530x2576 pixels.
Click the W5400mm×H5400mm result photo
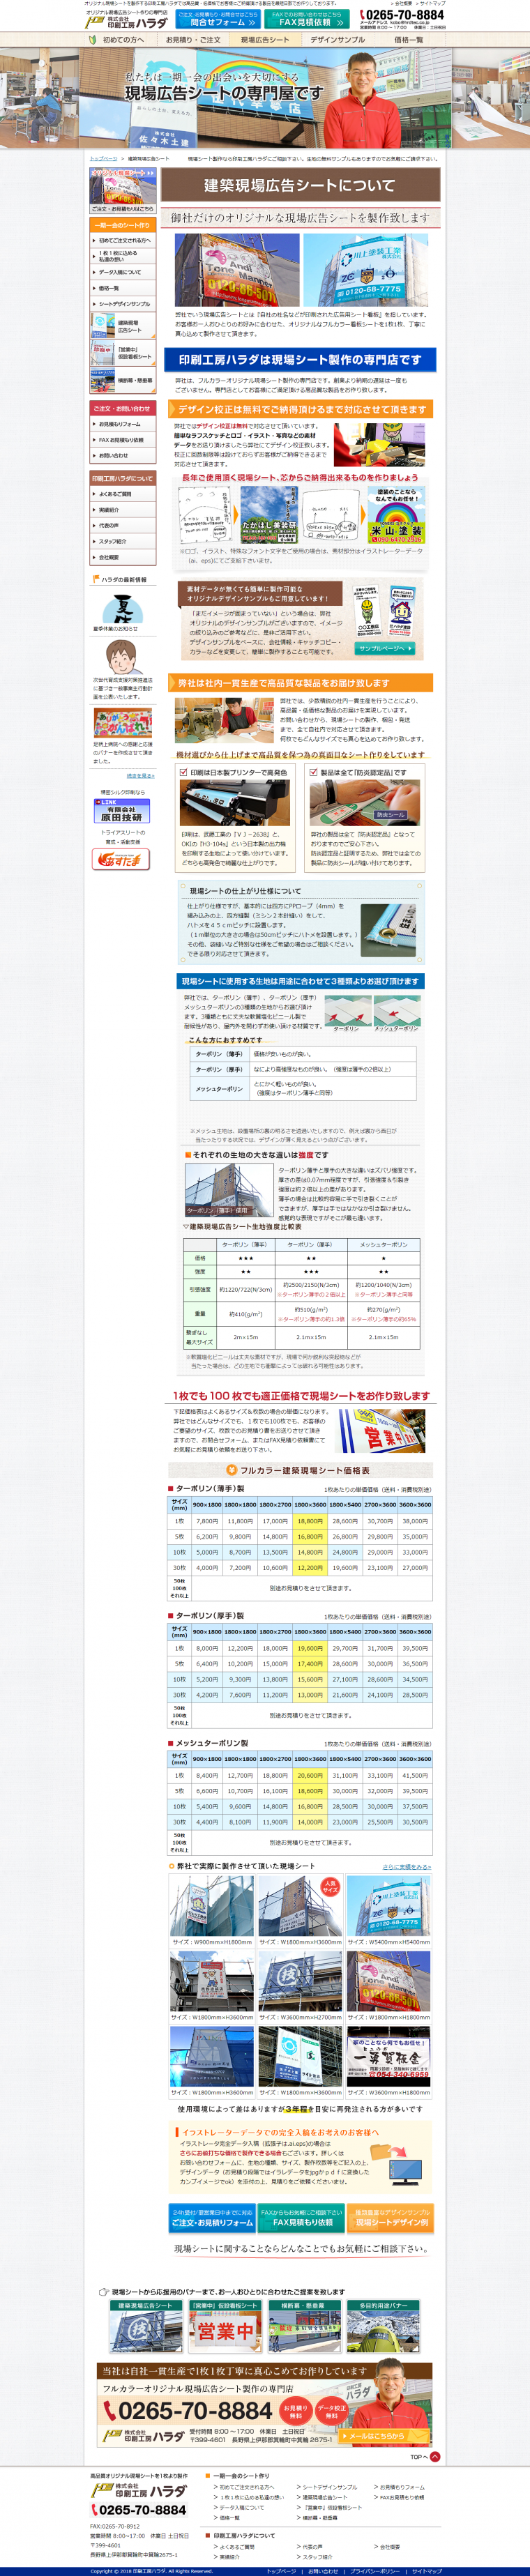(x=389, y=1906)
